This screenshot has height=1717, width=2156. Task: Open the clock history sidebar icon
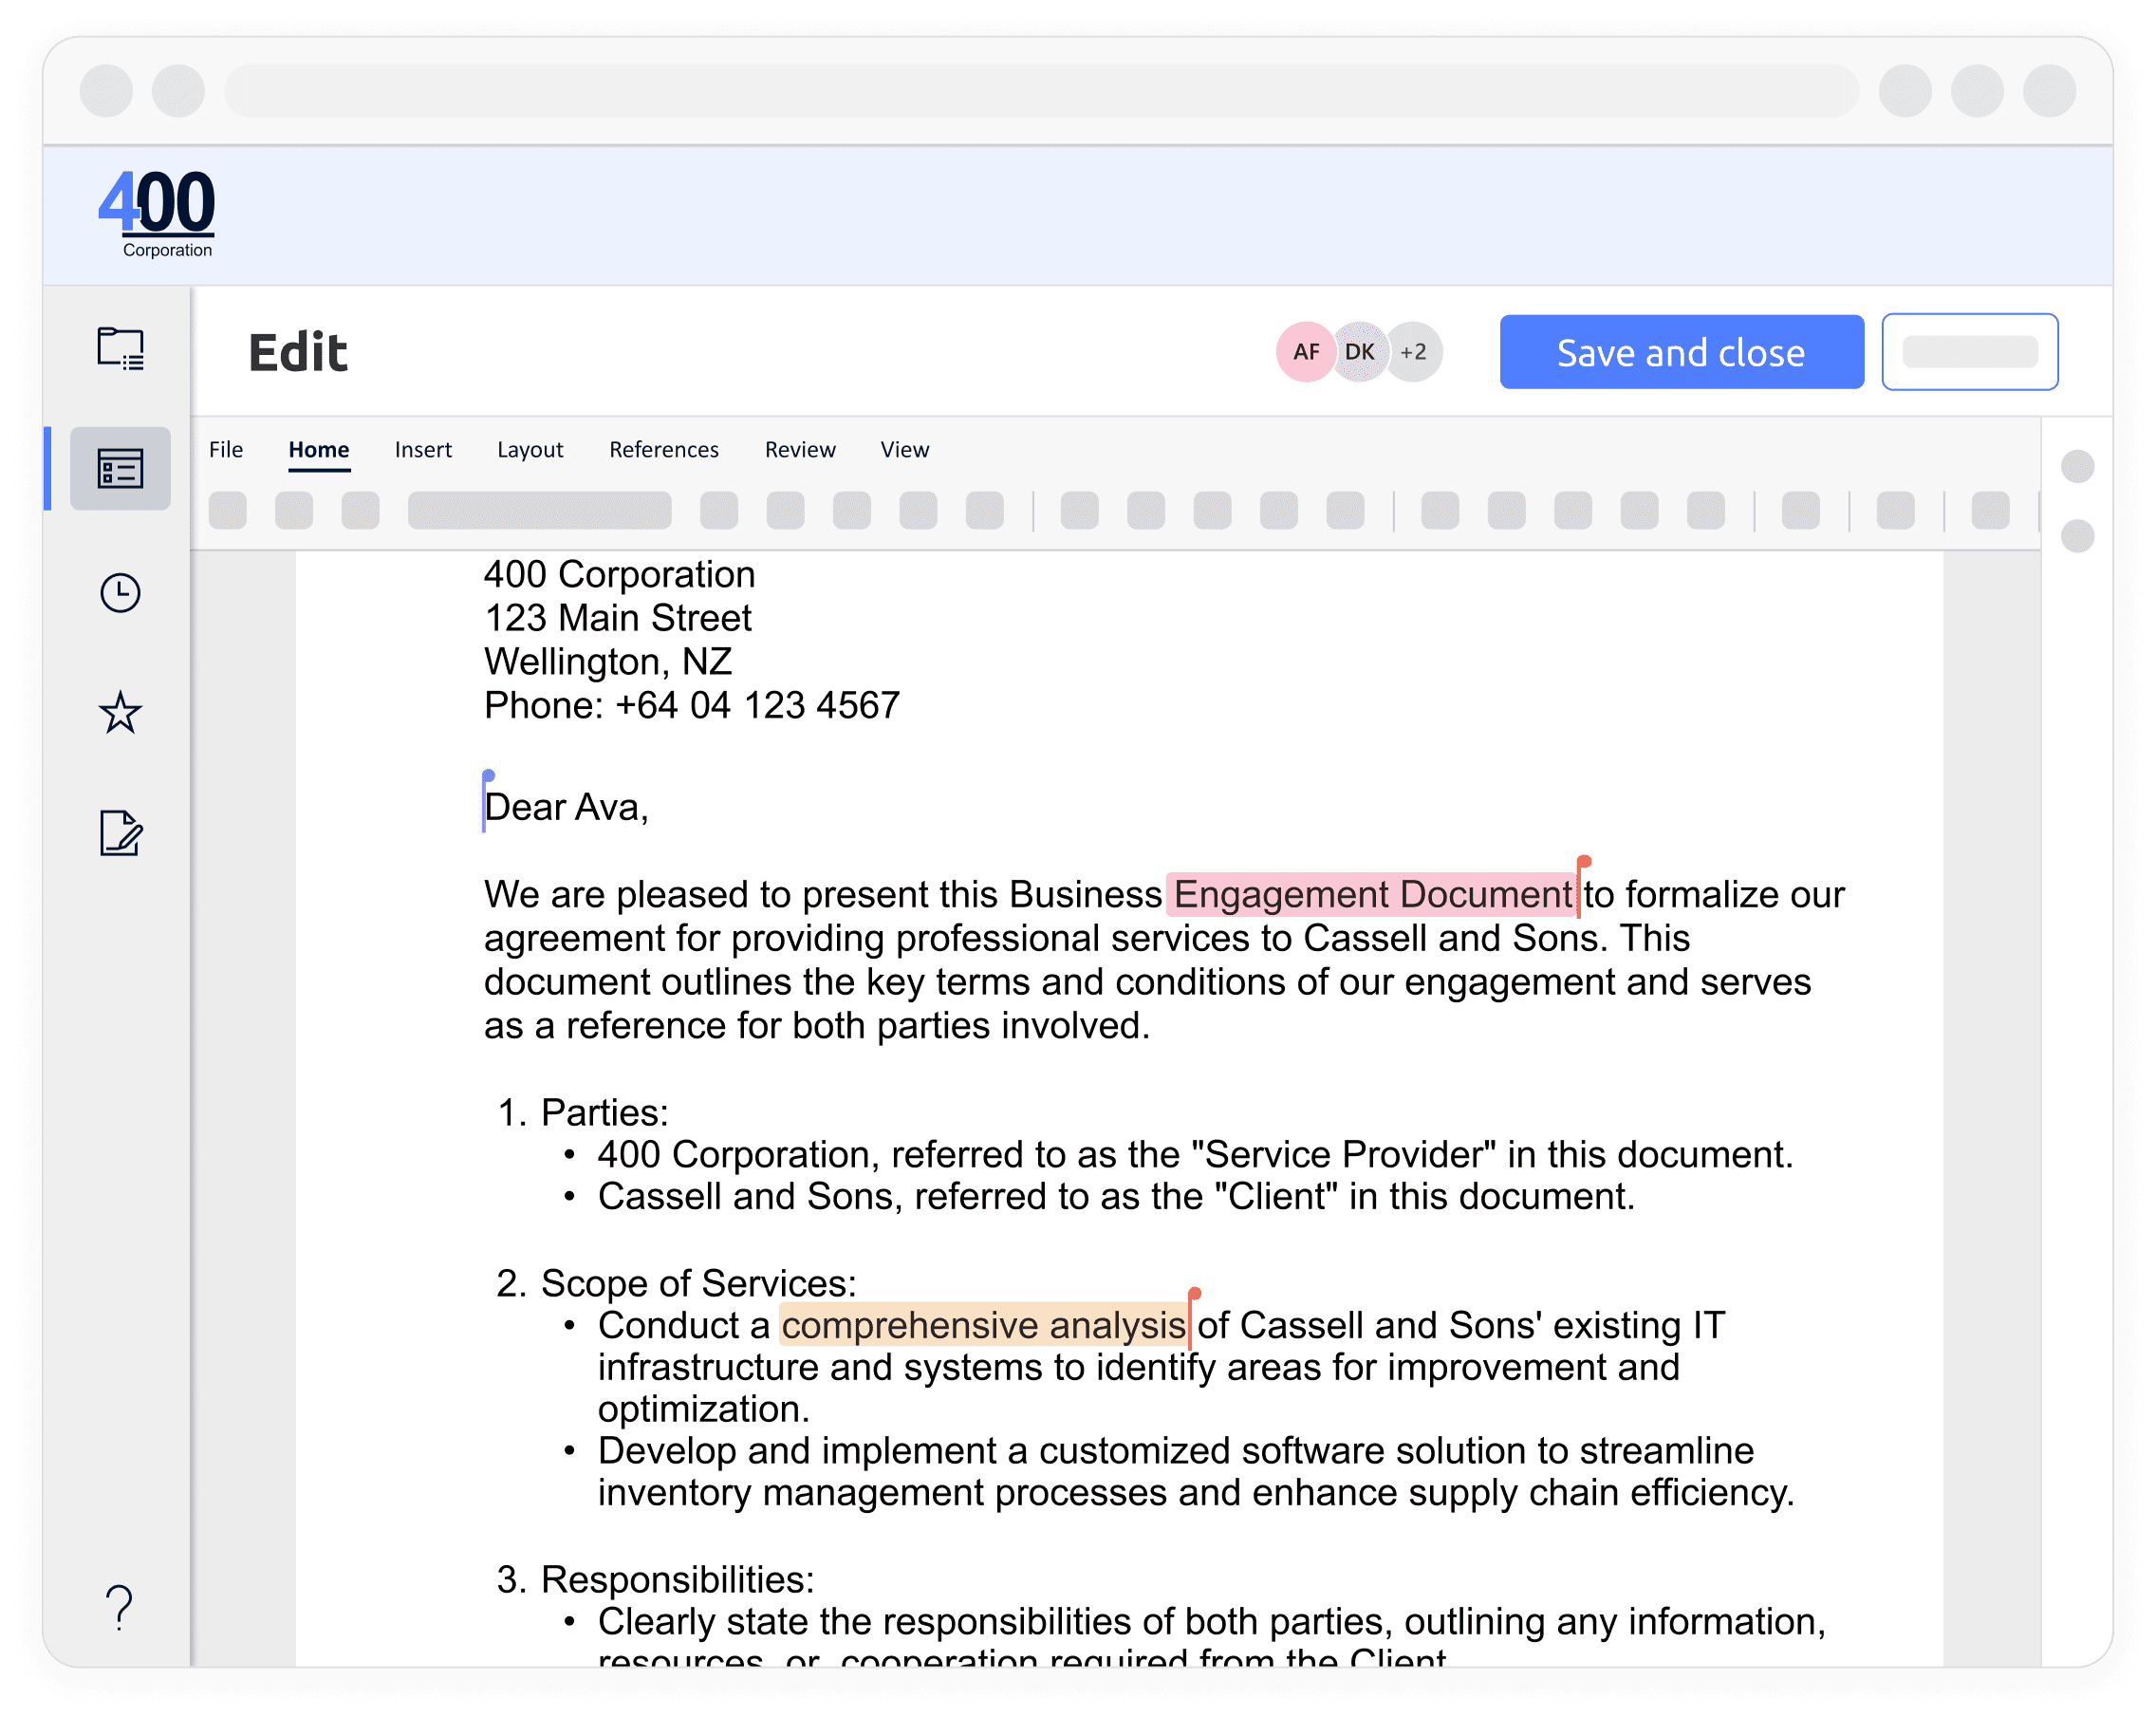tap(120, 593)
